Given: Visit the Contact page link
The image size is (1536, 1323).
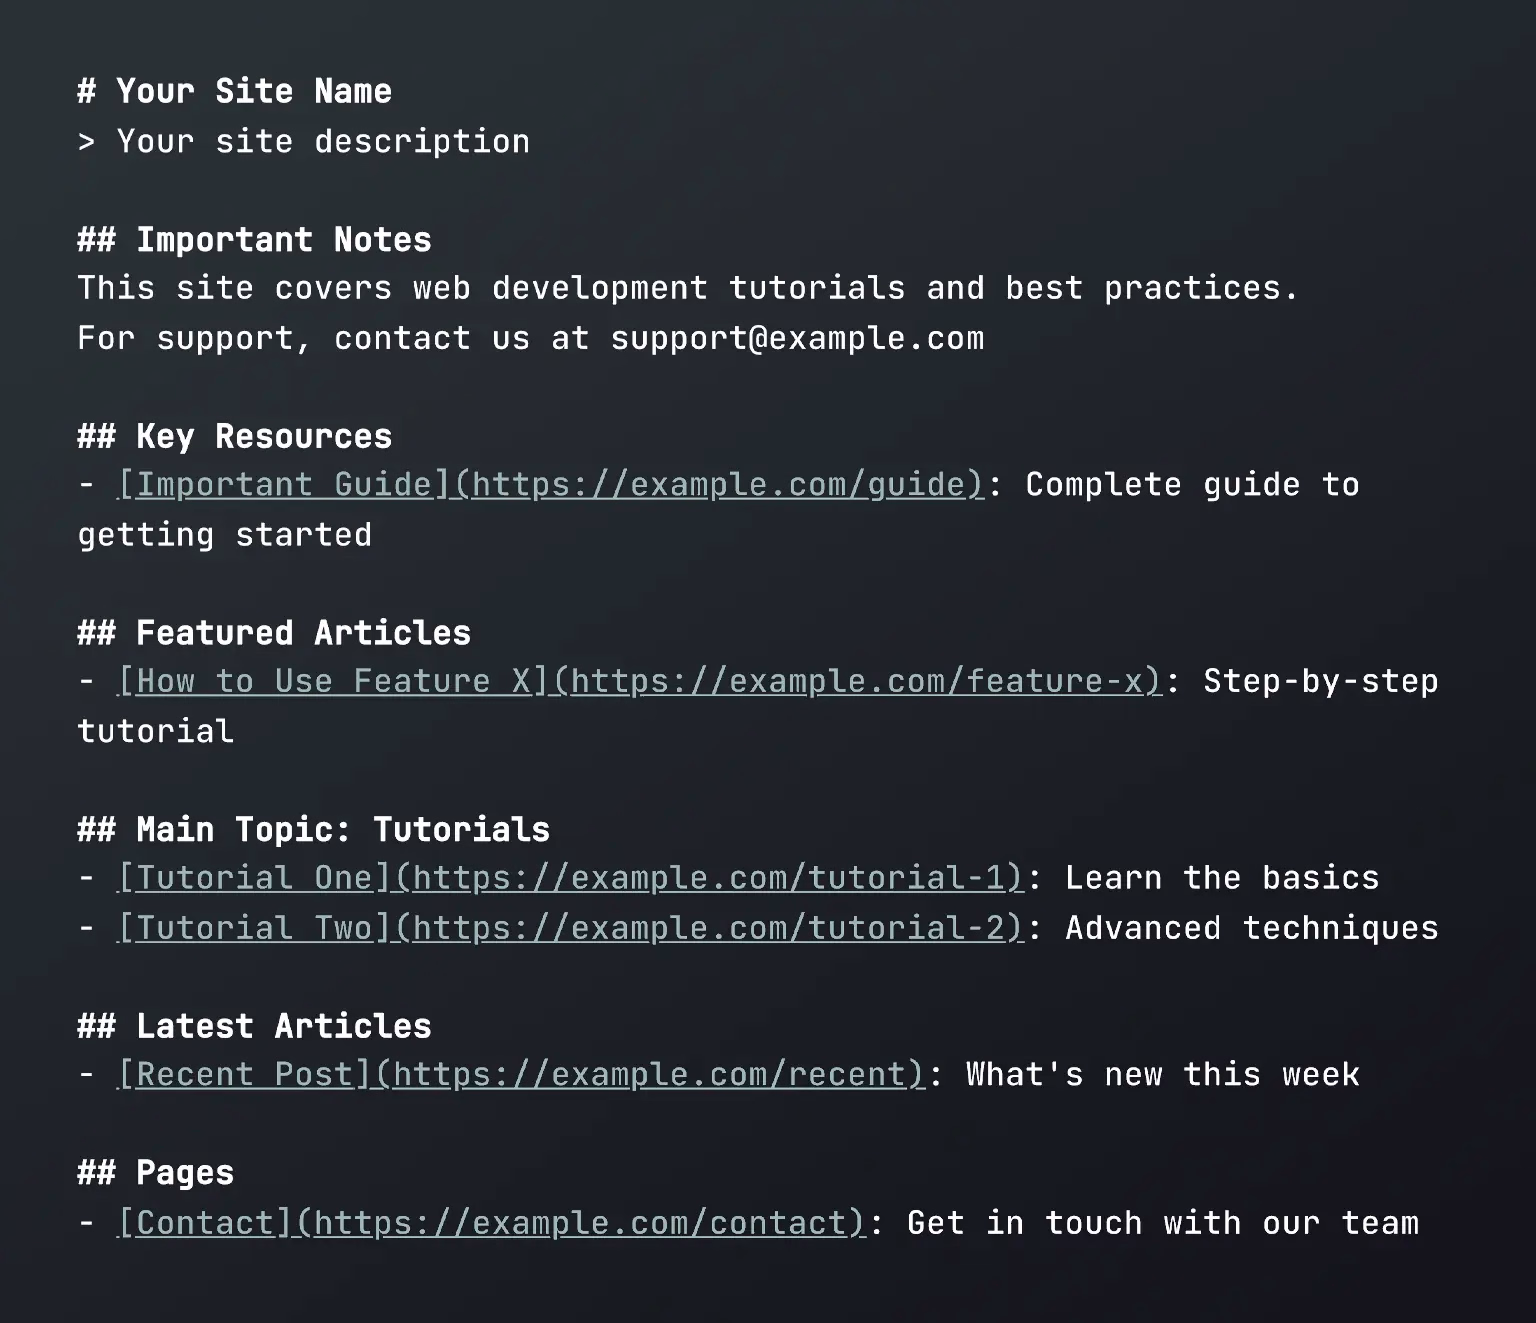Looking at the screenshot, I should tap(491, 1223).
